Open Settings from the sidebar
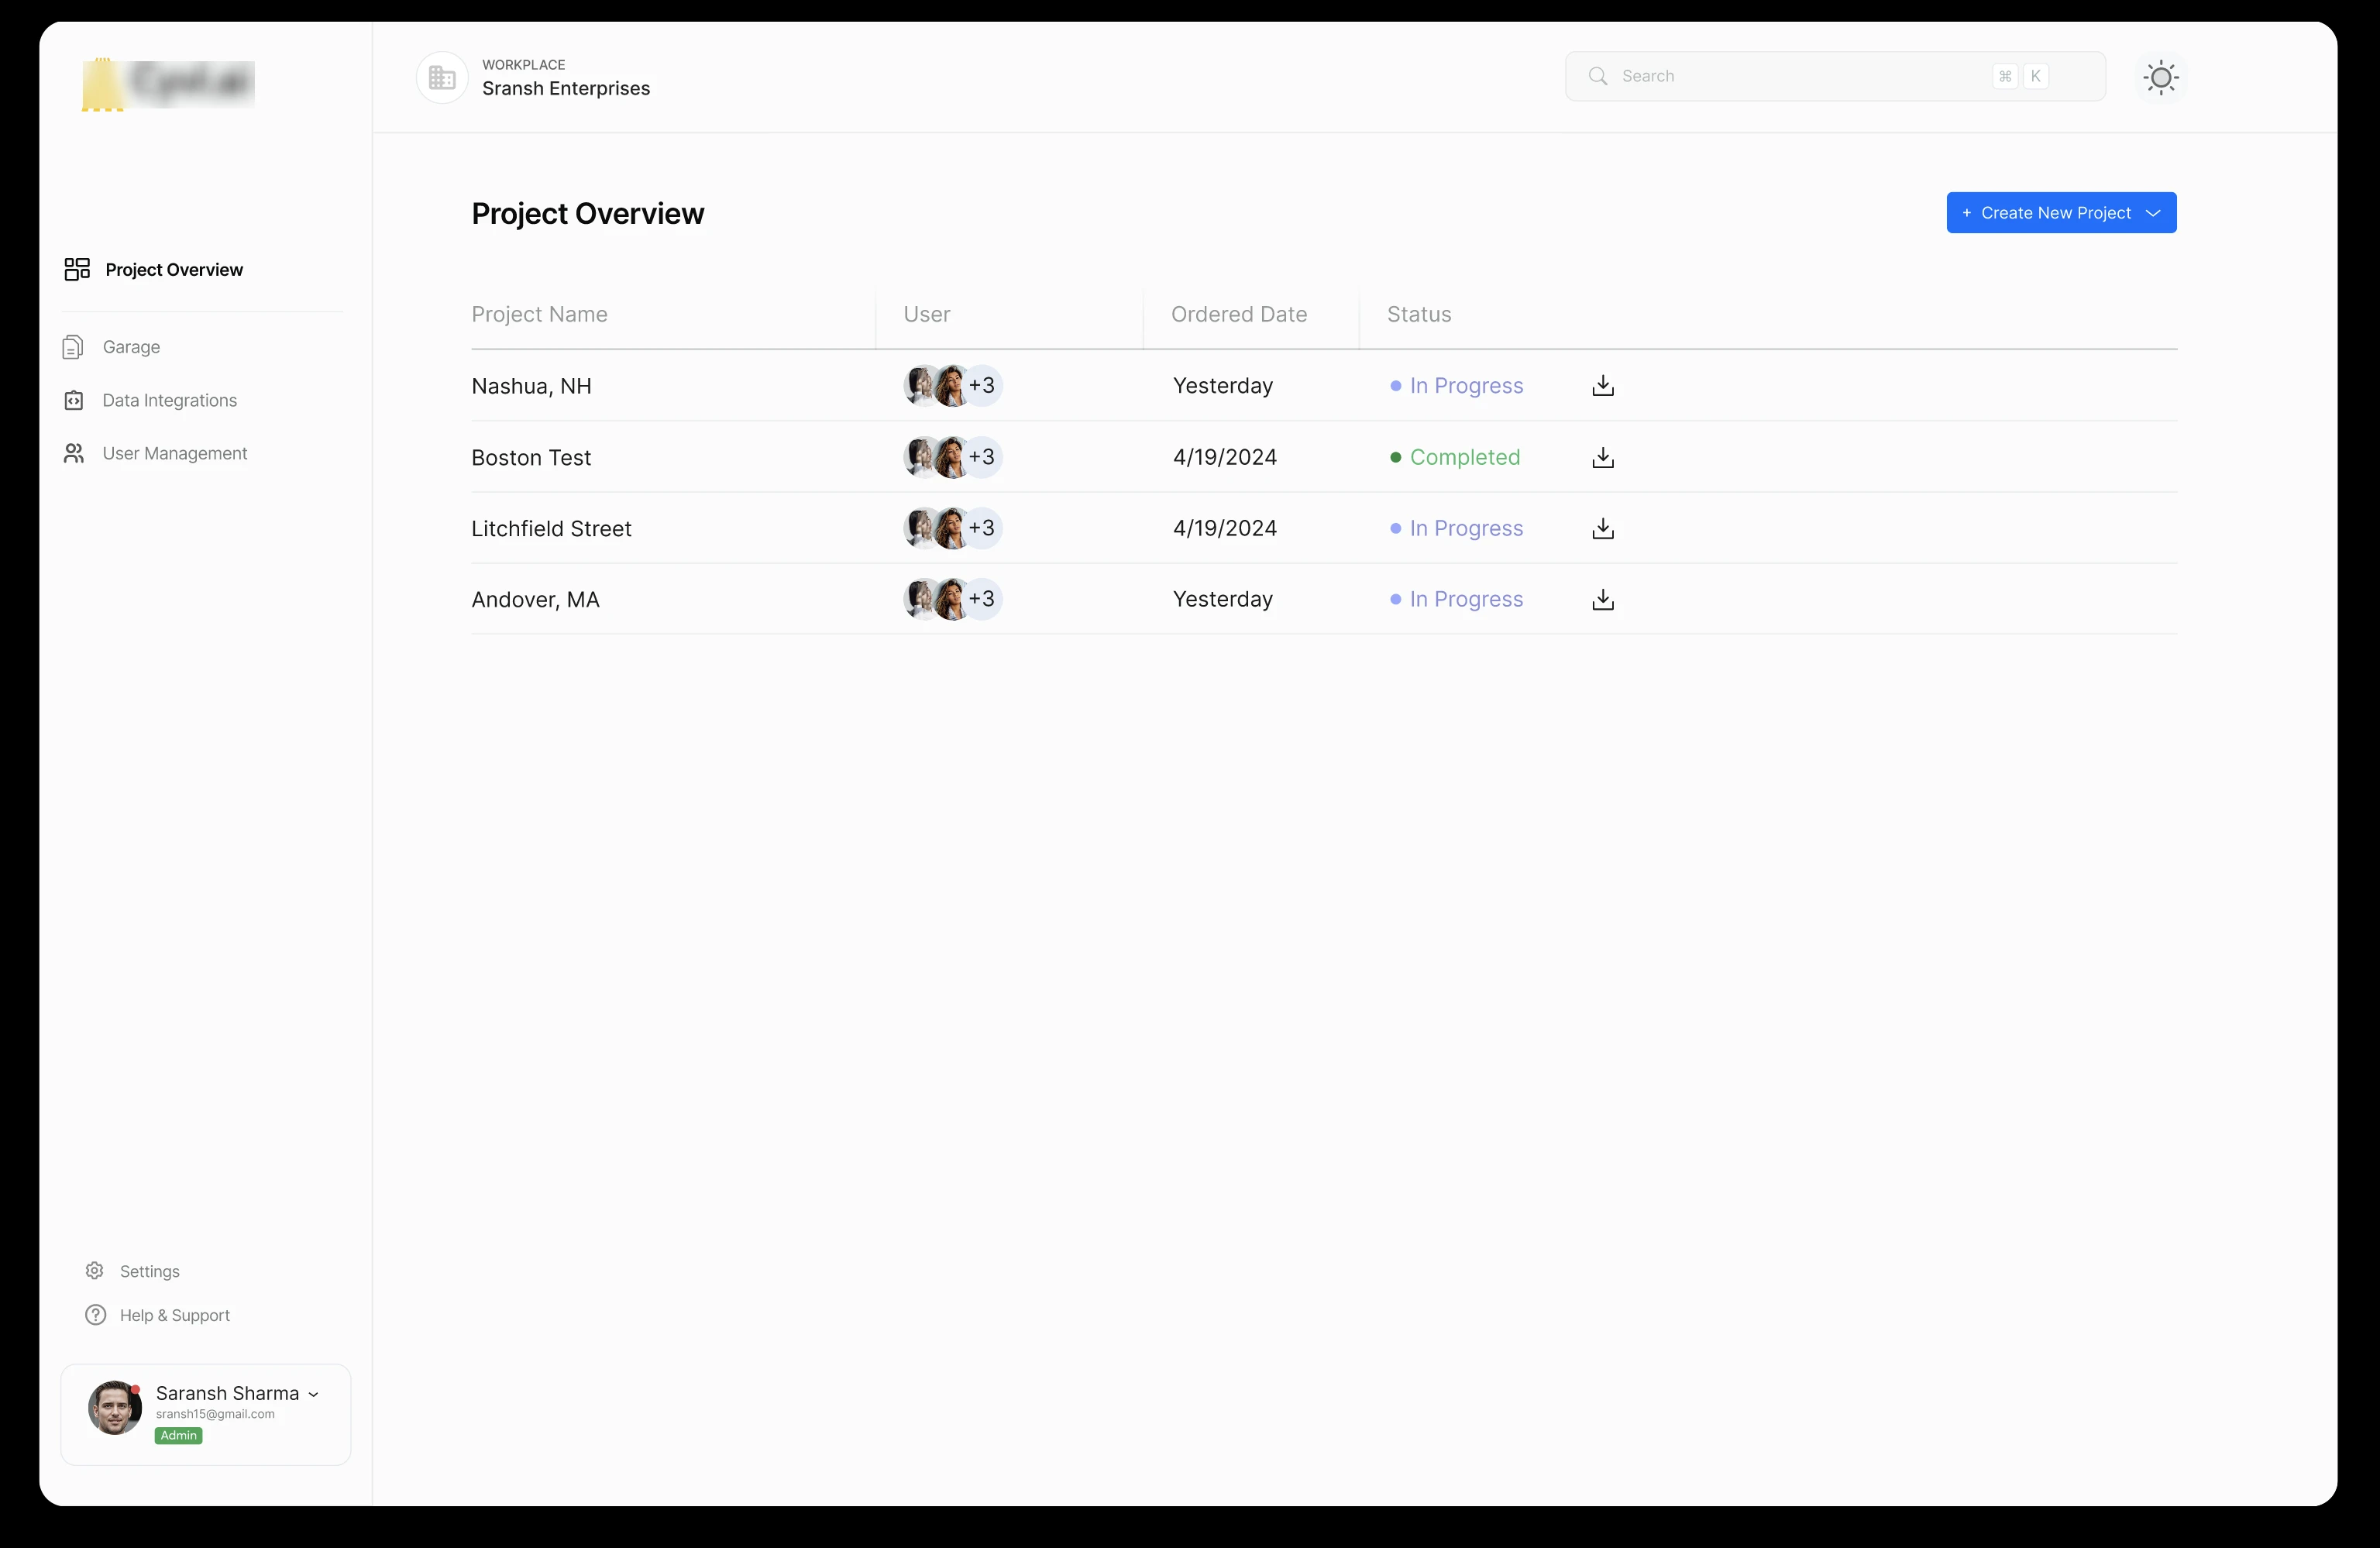Image resolution: width=2380 pixels, height=1548 pixels. (x=149, y=1271)
